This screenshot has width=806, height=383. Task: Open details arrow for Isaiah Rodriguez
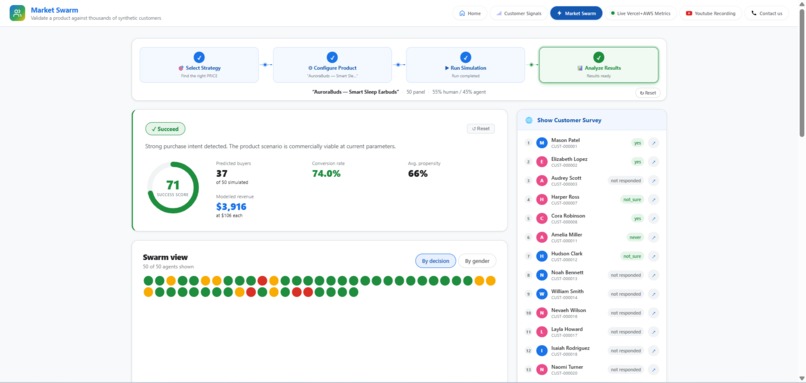pos(653,351)
